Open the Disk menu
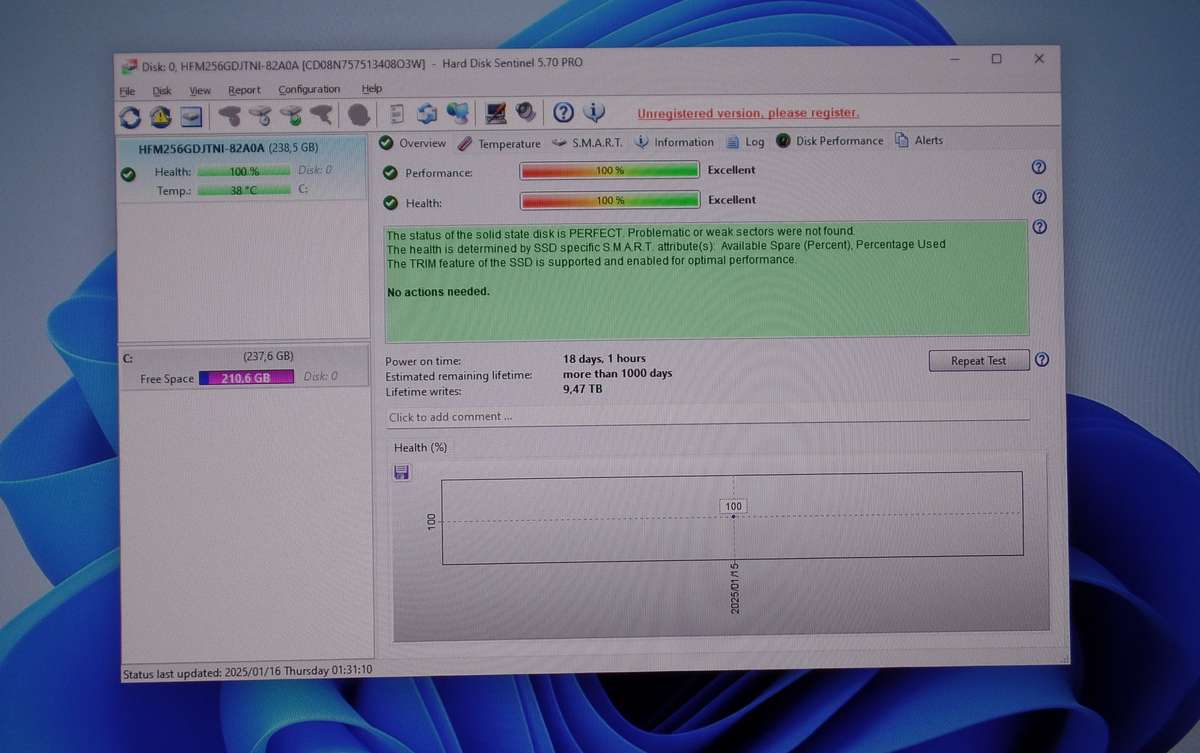Viewport: 1200px width, 753px height. pyautogui.click(x=162, y=90)
